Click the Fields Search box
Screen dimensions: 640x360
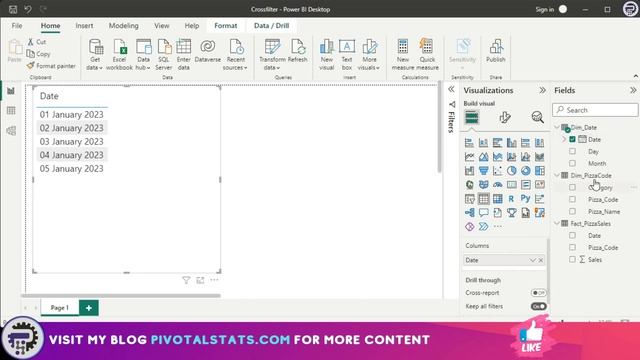tap(596, 110)
